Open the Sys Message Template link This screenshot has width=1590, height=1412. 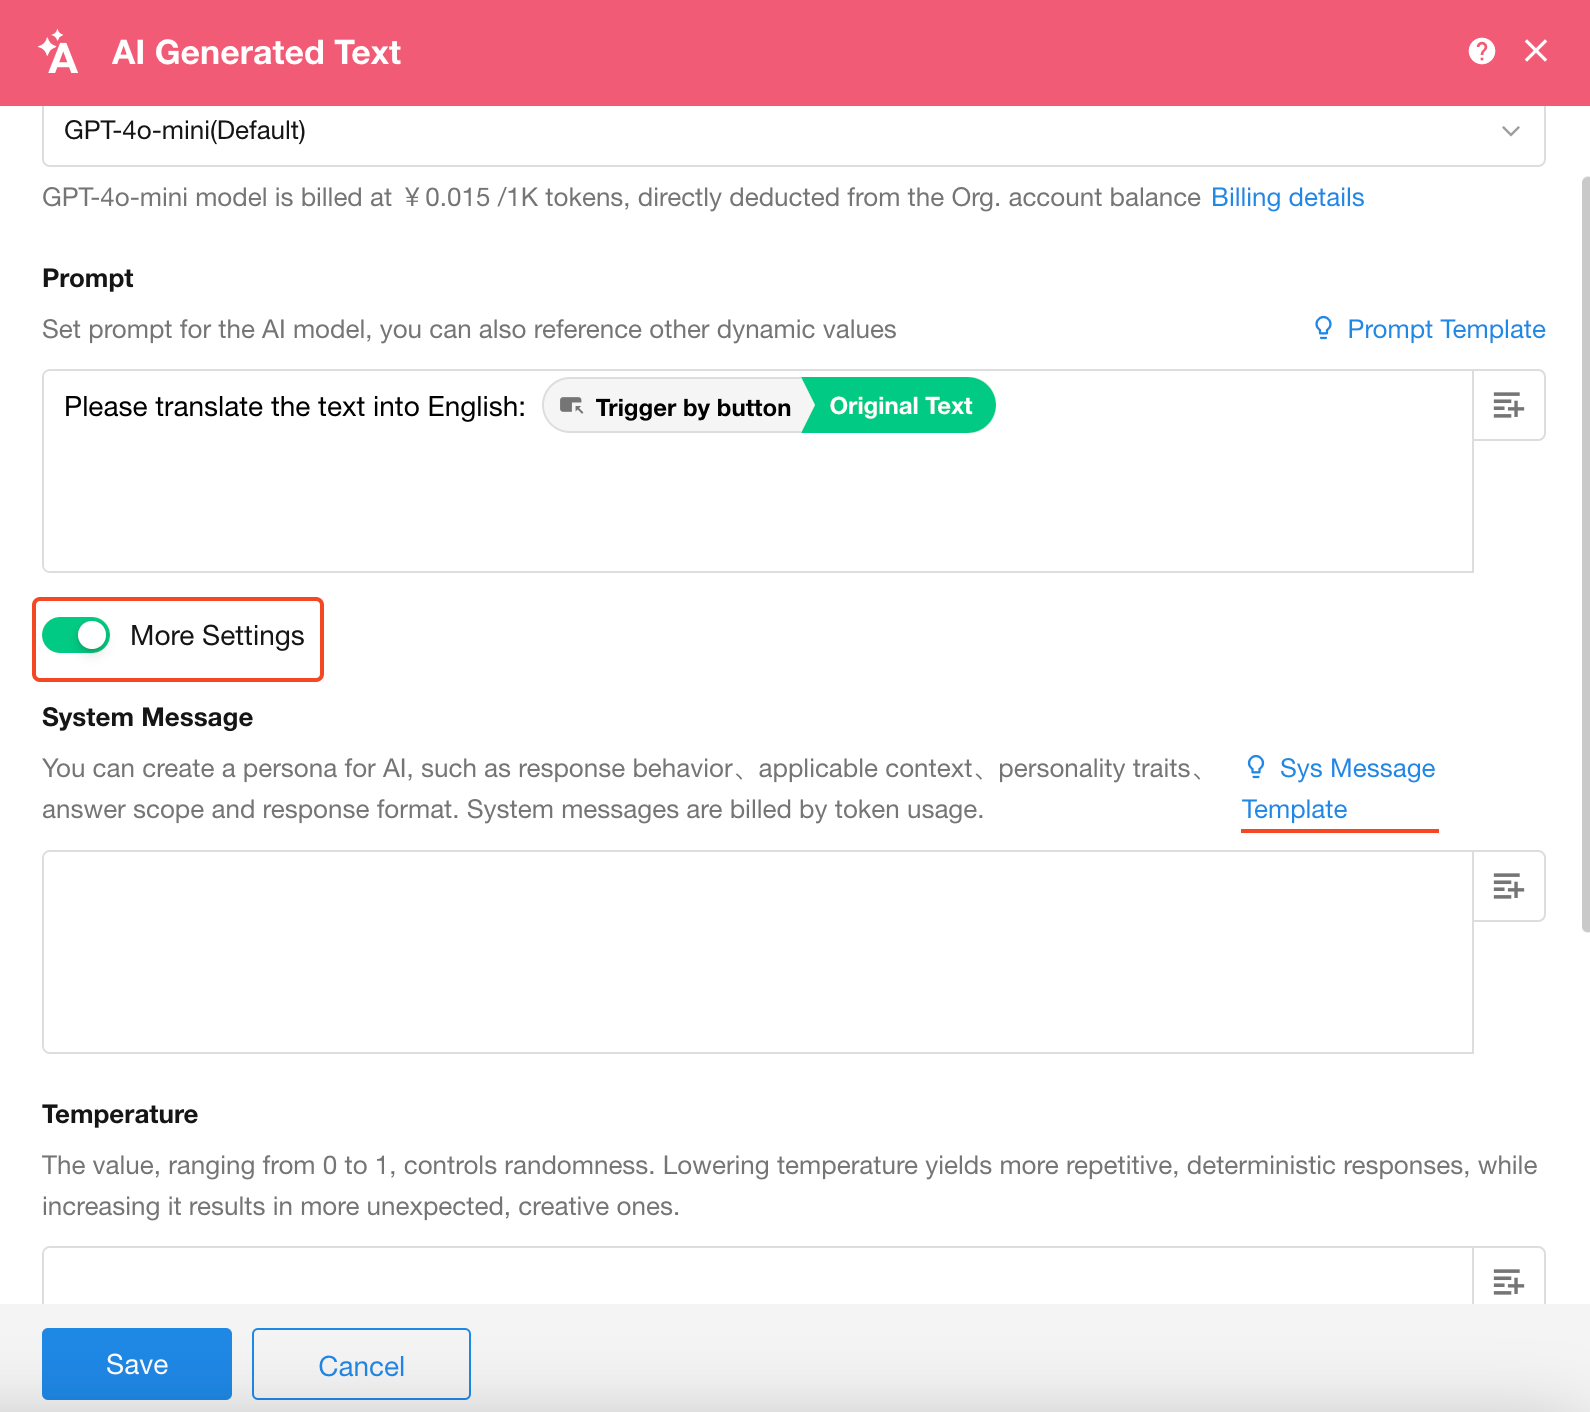click(1338, 789)
